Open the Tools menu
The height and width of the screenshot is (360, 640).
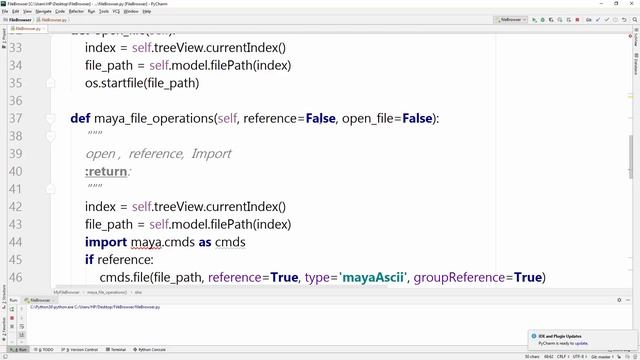(x=104, y=11)
